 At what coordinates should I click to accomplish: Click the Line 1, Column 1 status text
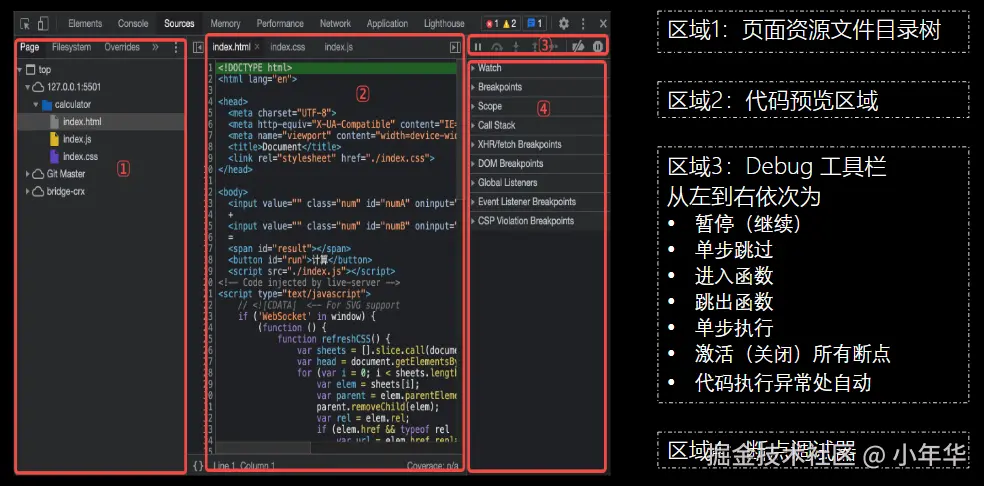pyautogui.click(x=243, y=466)
